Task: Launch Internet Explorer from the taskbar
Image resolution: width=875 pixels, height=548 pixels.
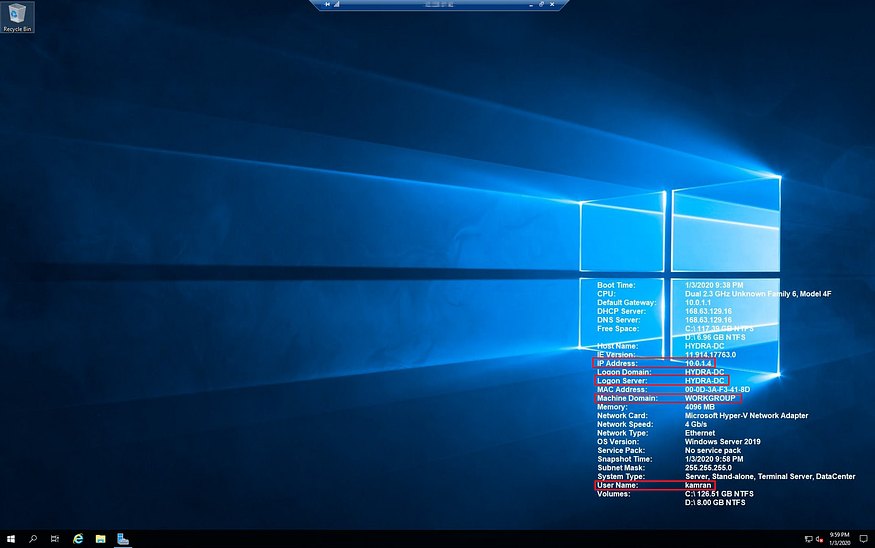Action: (x=78, y=539)
